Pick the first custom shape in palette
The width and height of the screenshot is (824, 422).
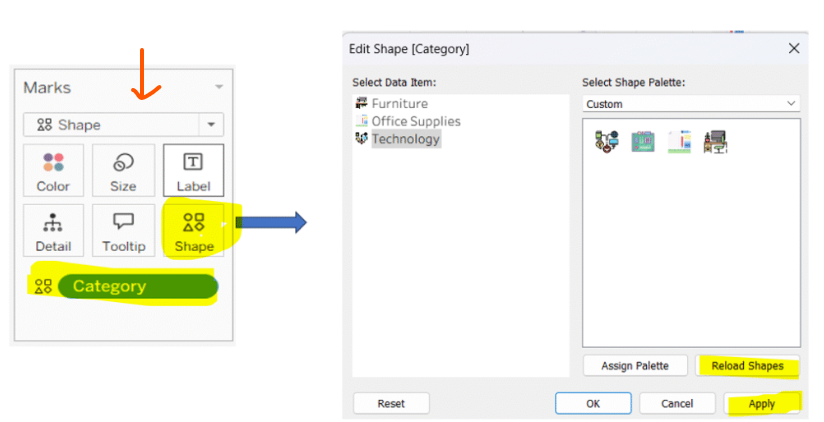[606, 142]
